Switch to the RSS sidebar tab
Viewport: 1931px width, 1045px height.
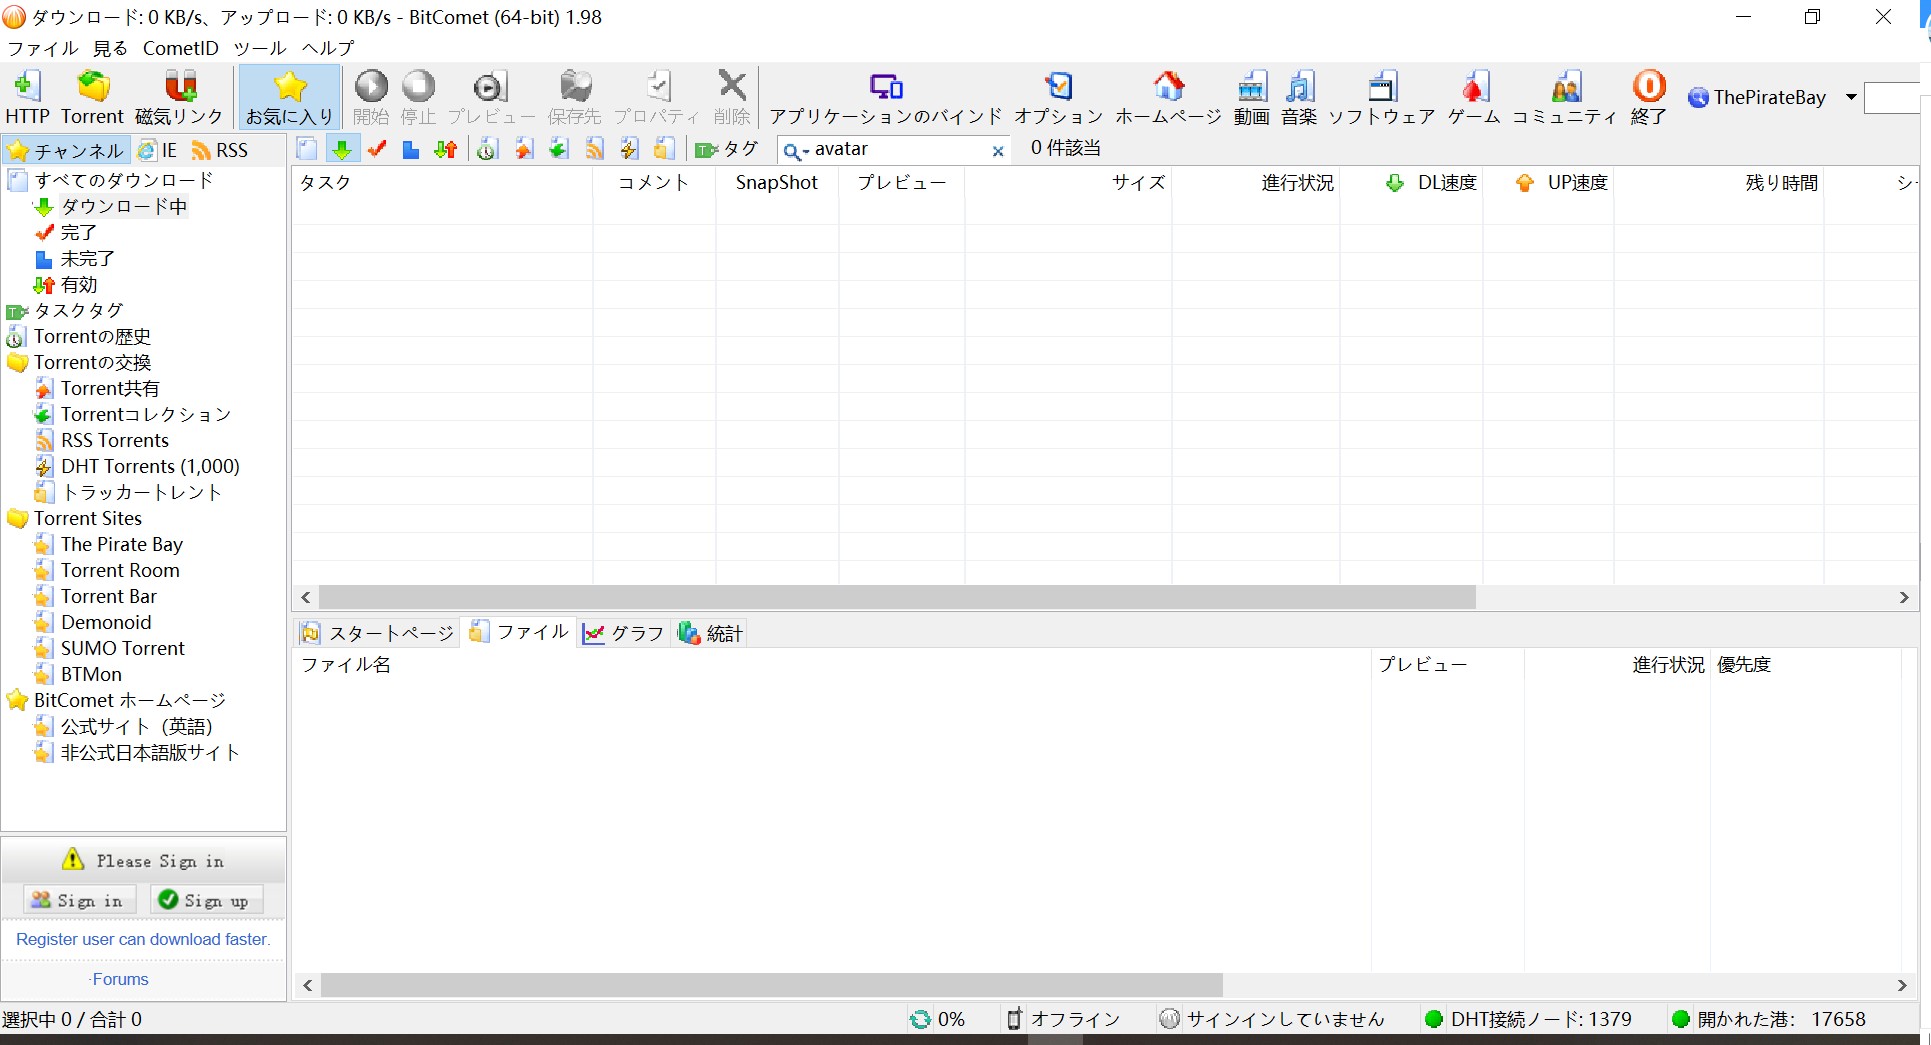click(220, 150)
